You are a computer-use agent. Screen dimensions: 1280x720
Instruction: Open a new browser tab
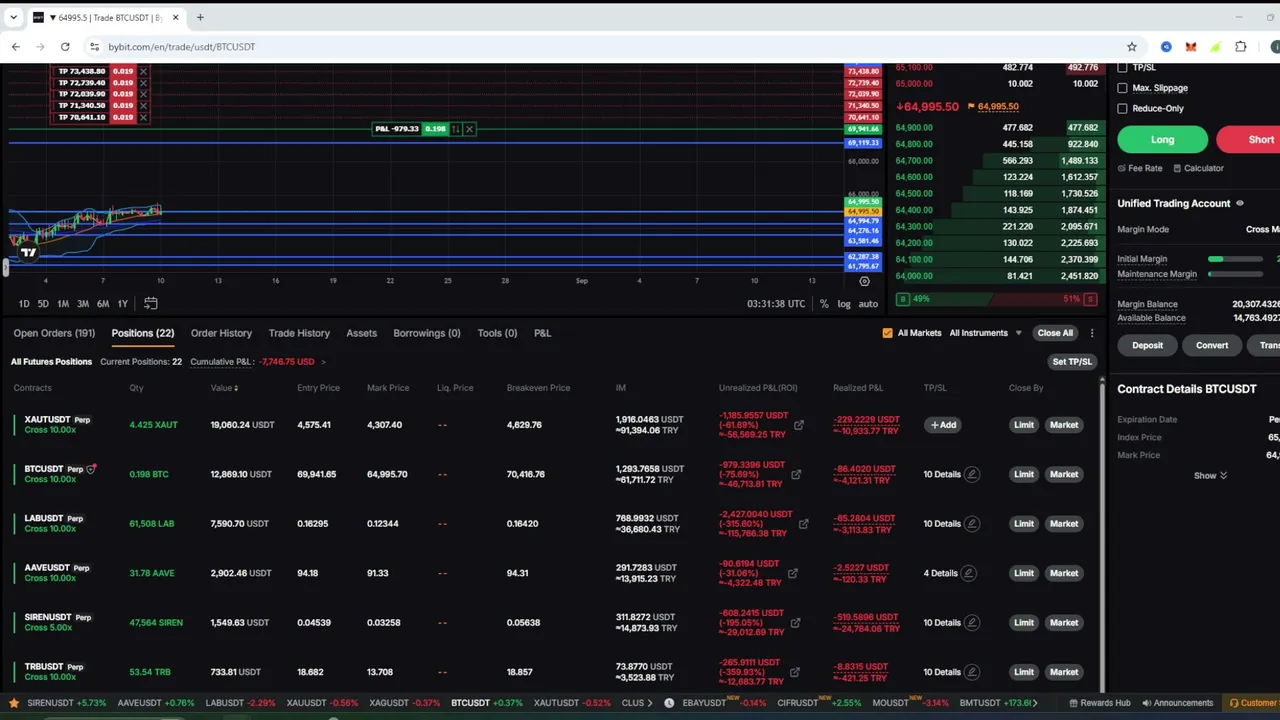200,17
